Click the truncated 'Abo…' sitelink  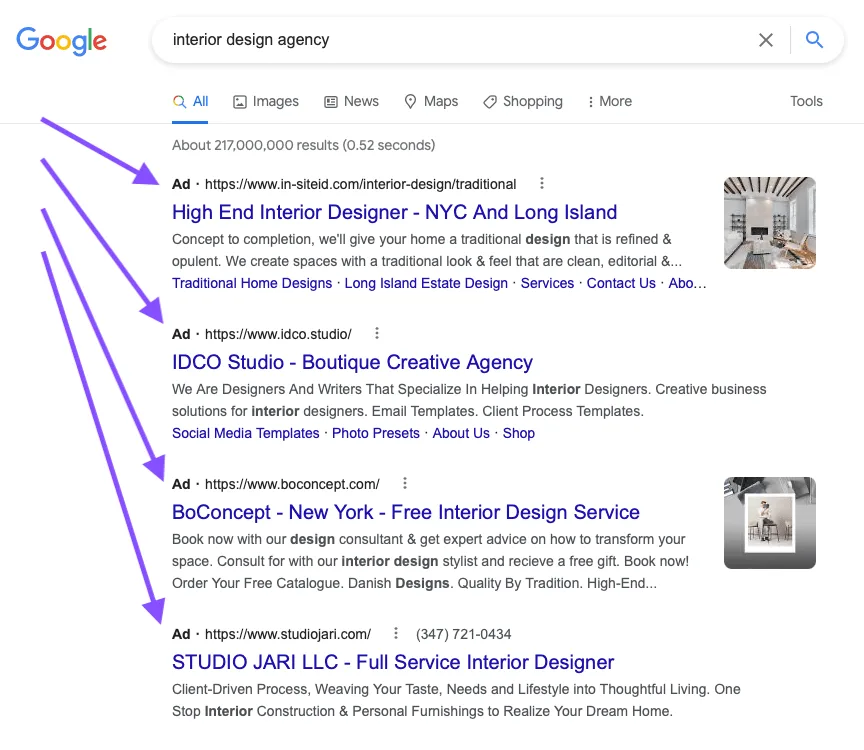click(687, 283)
